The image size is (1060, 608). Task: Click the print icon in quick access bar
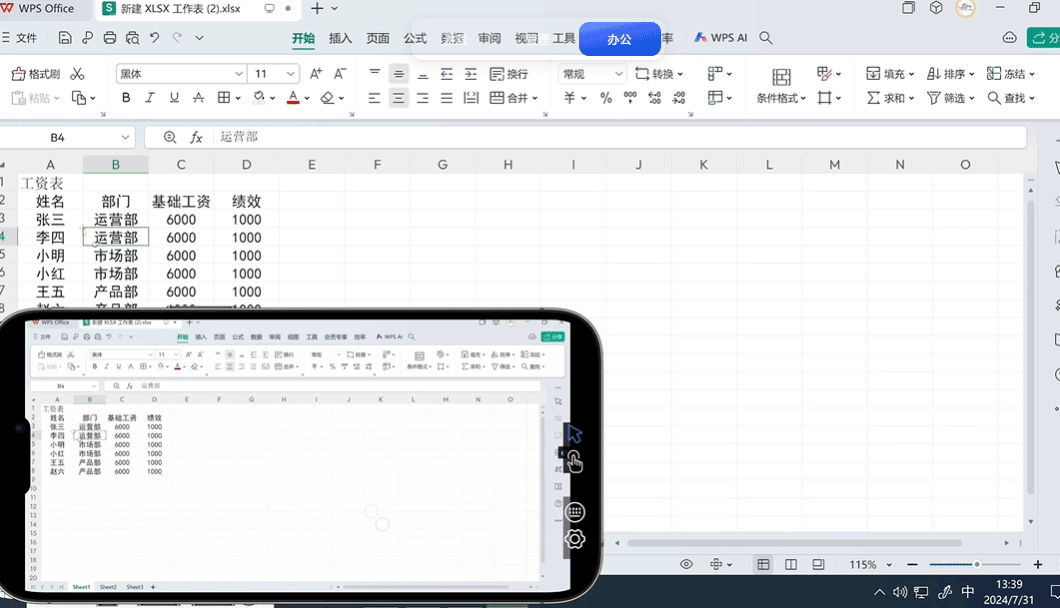click(x=110, y=38)
